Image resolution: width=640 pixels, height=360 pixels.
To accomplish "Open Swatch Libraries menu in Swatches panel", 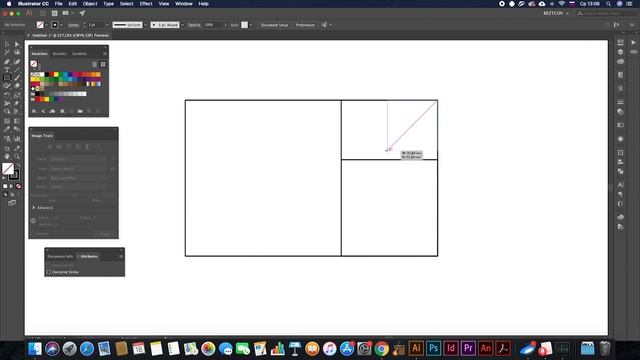I will pyautogui.click(x=34, y=111).
